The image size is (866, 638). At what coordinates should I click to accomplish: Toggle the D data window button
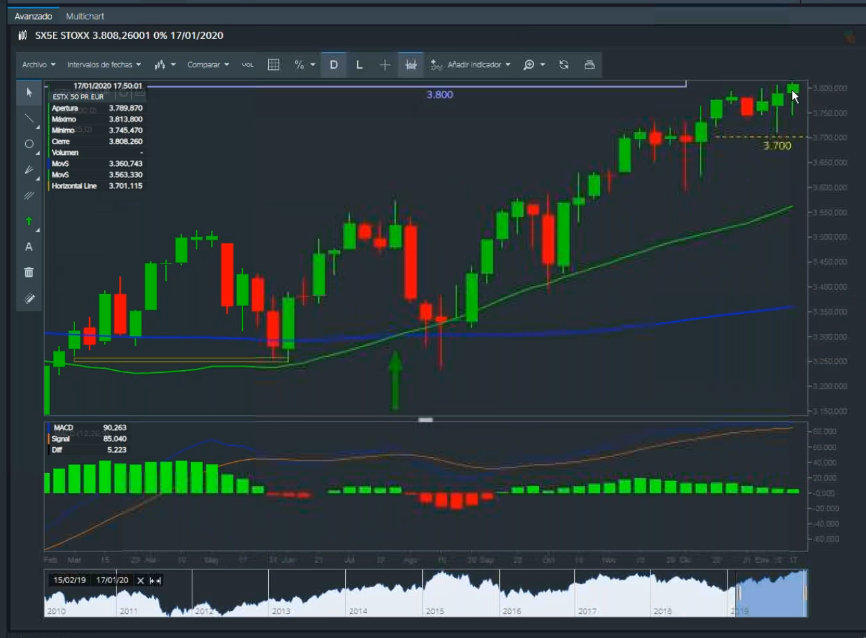(334, 65)
